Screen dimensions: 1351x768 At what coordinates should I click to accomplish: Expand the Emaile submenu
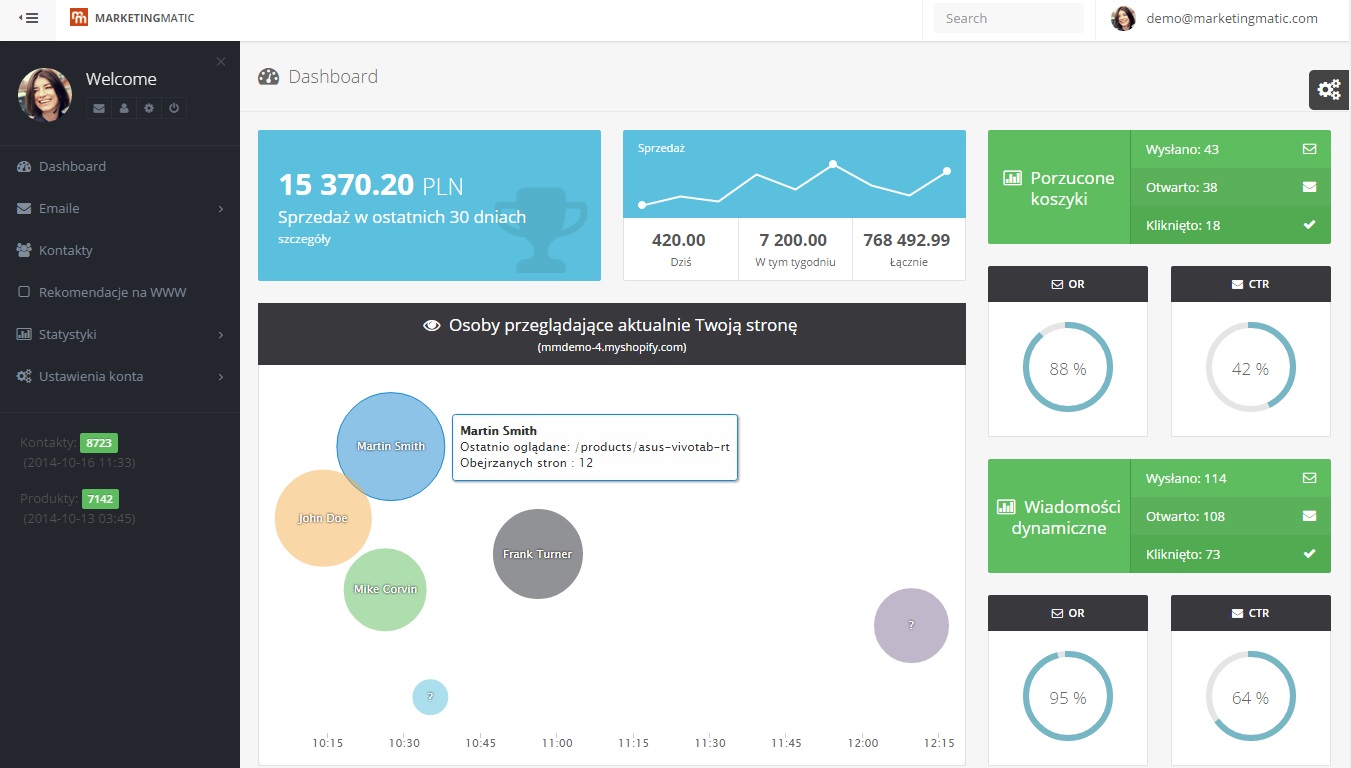[x=120, y=208]
